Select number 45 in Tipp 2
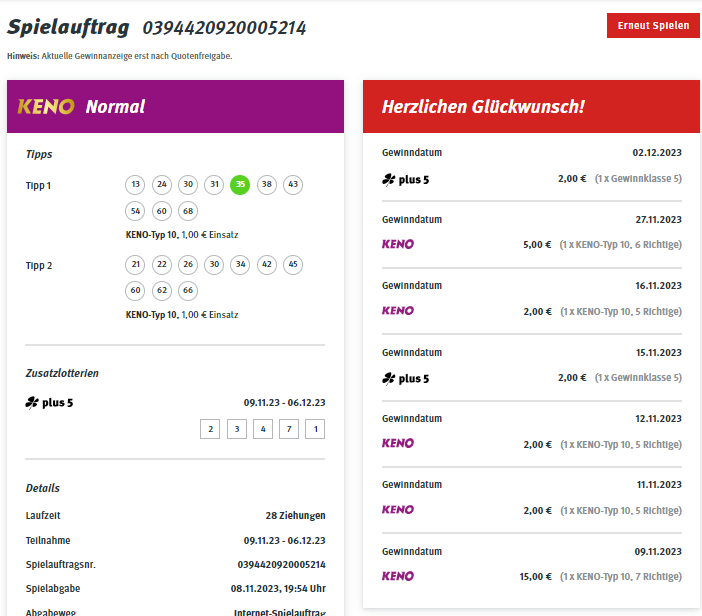The height and width of the screenshot is (616, 702). [293, 265]
